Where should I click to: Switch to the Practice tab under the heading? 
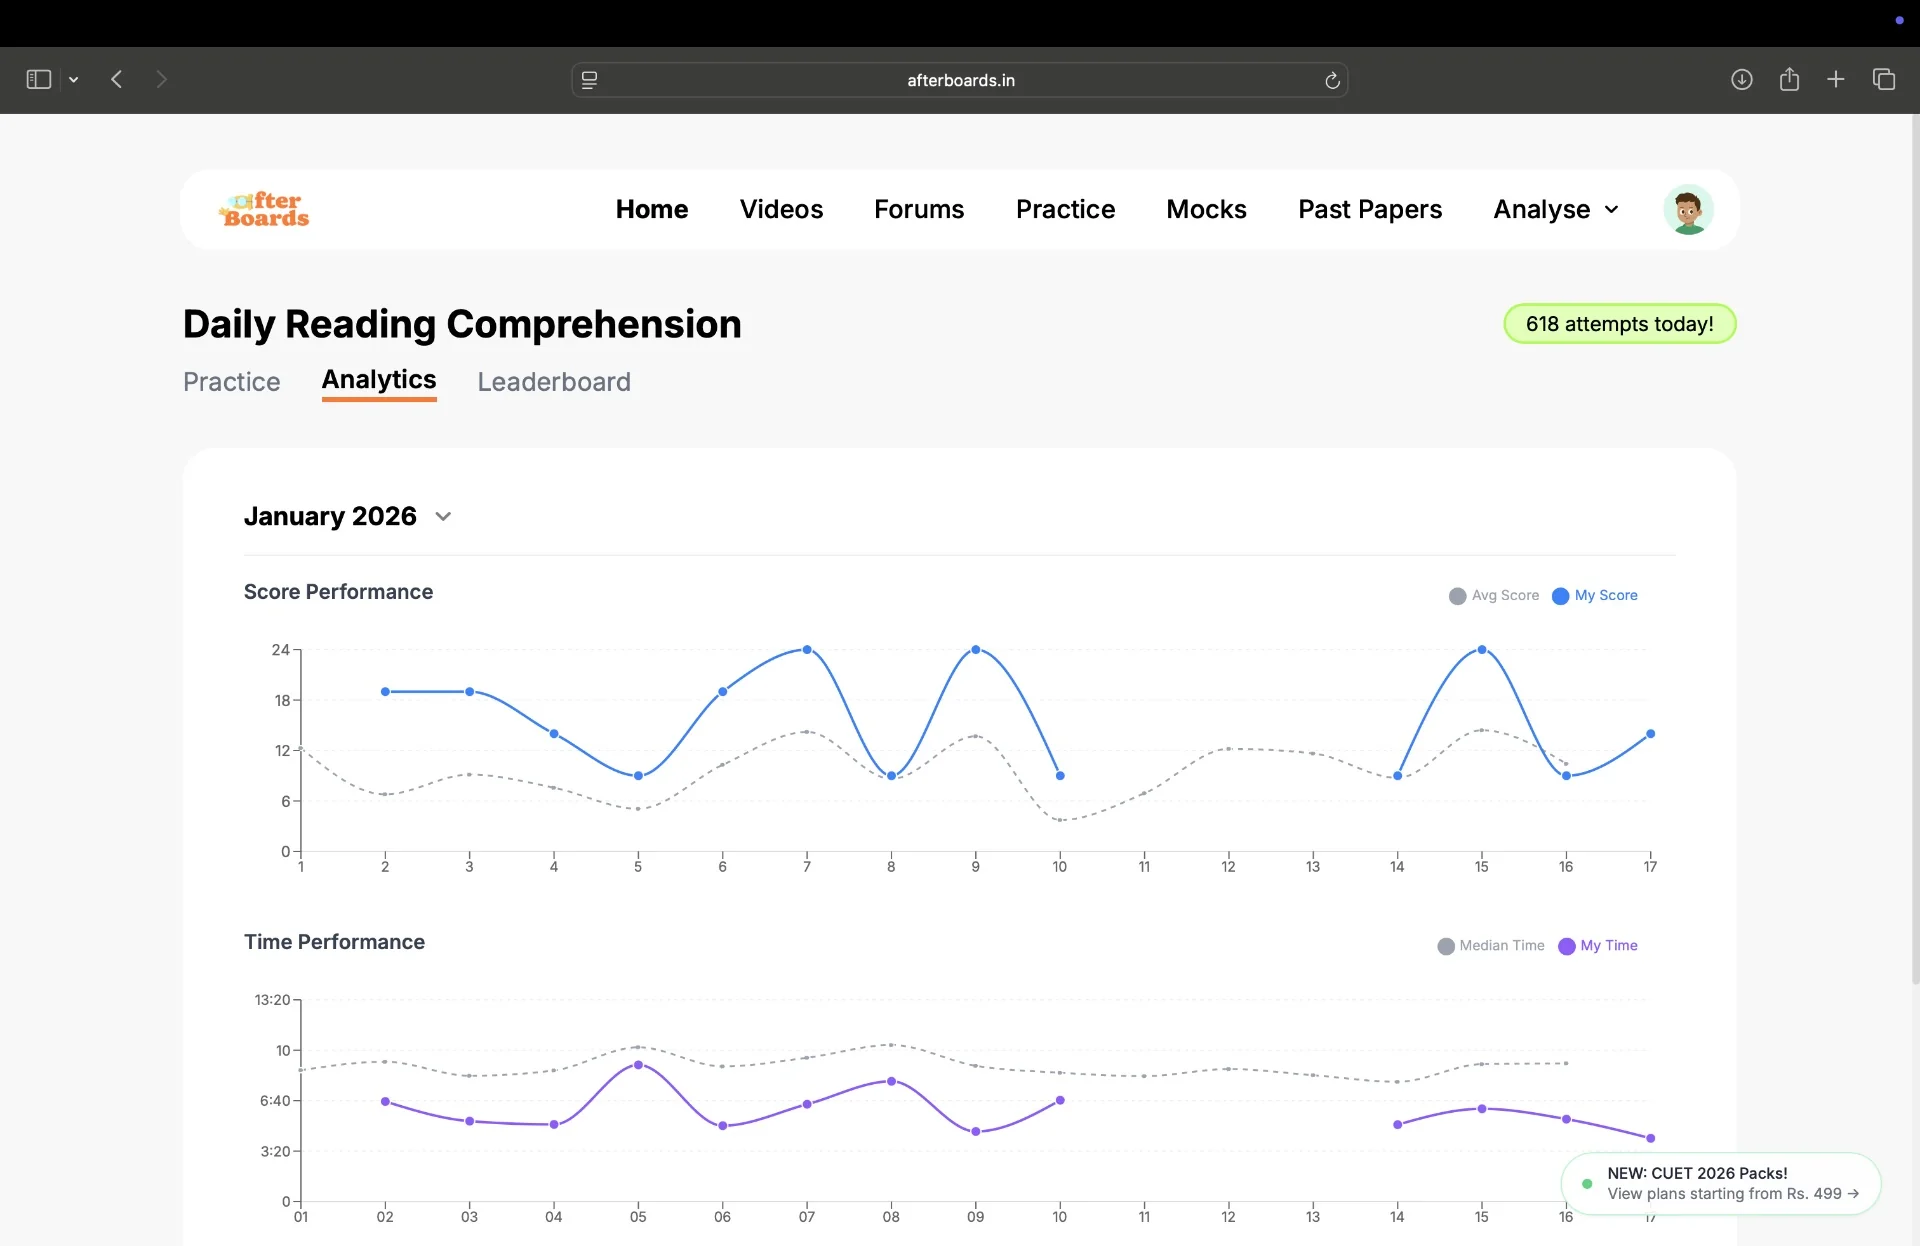click(x=232, y=382)
